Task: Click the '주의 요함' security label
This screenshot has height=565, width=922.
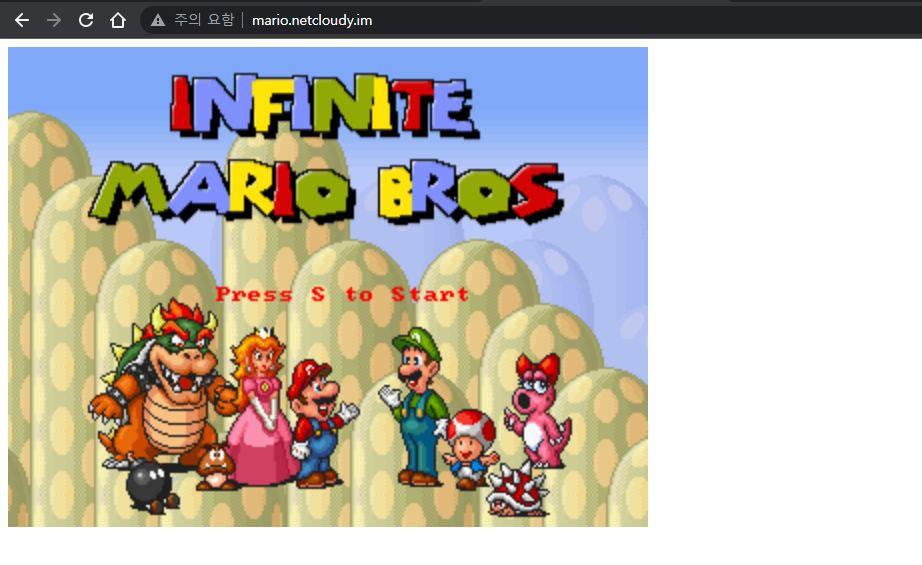Action: 204,20
